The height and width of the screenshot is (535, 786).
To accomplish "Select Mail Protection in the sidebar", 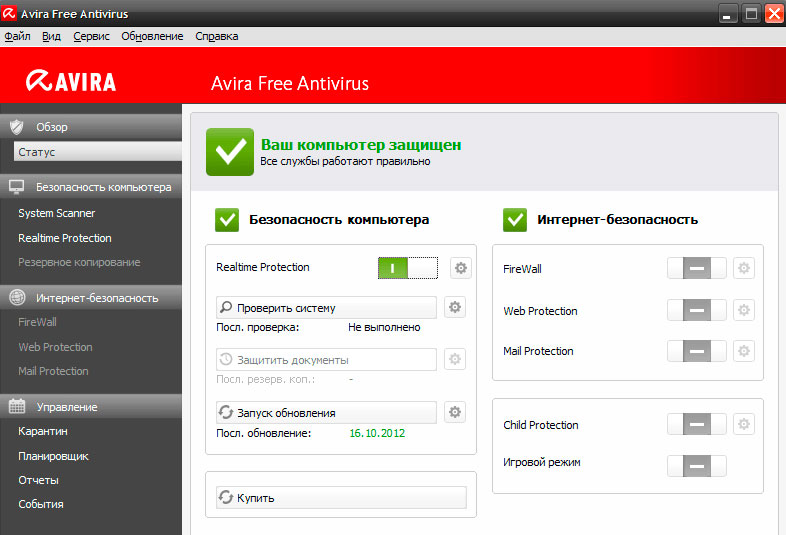I will click(x=53, y=371).
